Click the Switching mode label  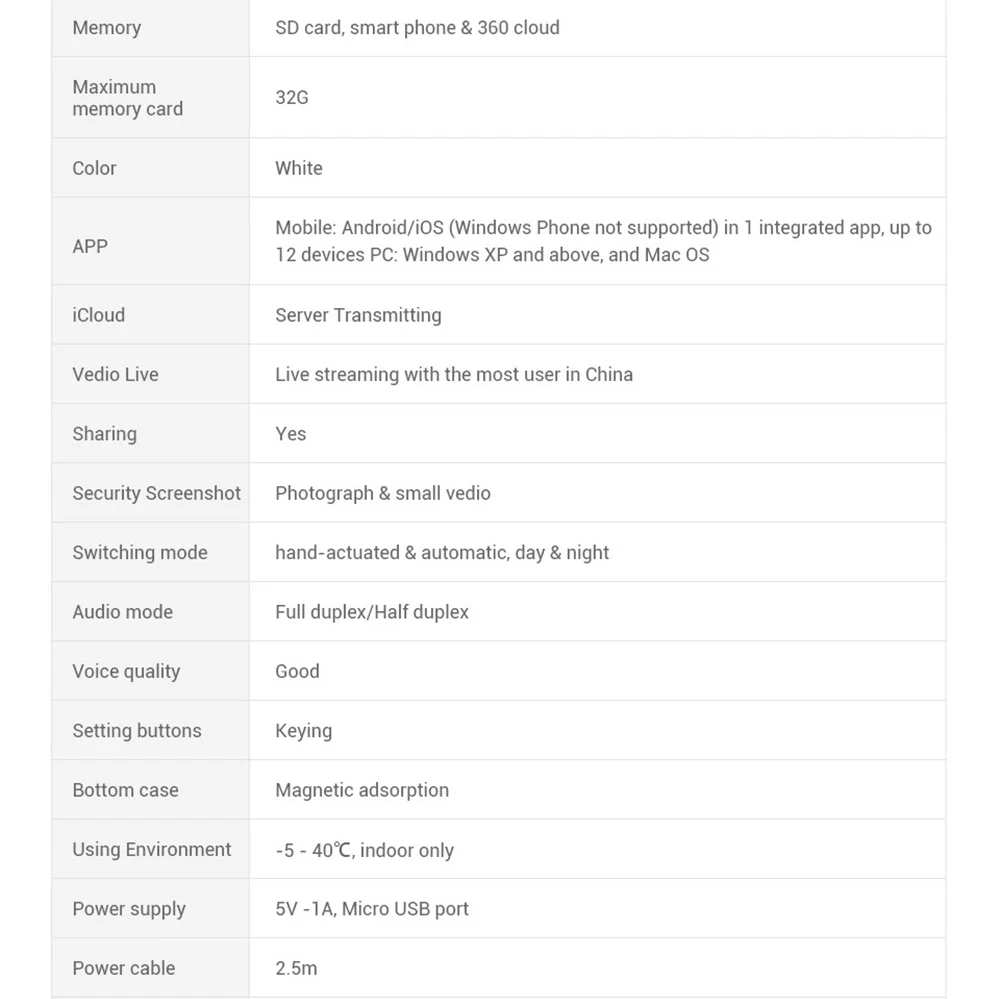[x=140, y=552]
